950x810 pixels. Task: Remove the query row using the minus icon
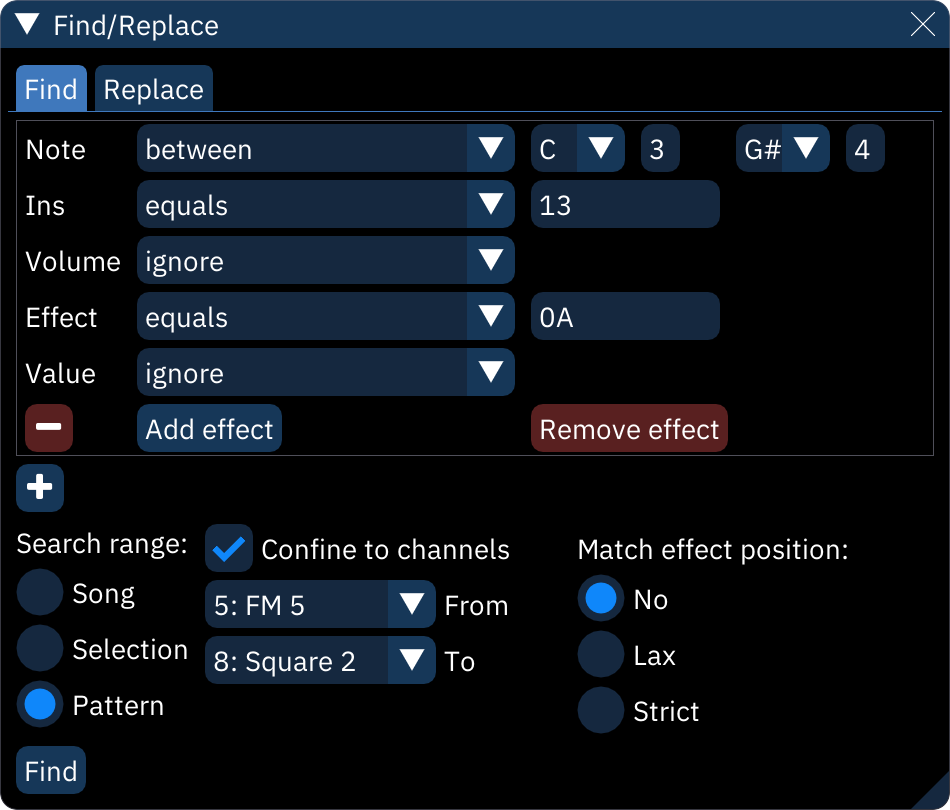tap(48, 428)
